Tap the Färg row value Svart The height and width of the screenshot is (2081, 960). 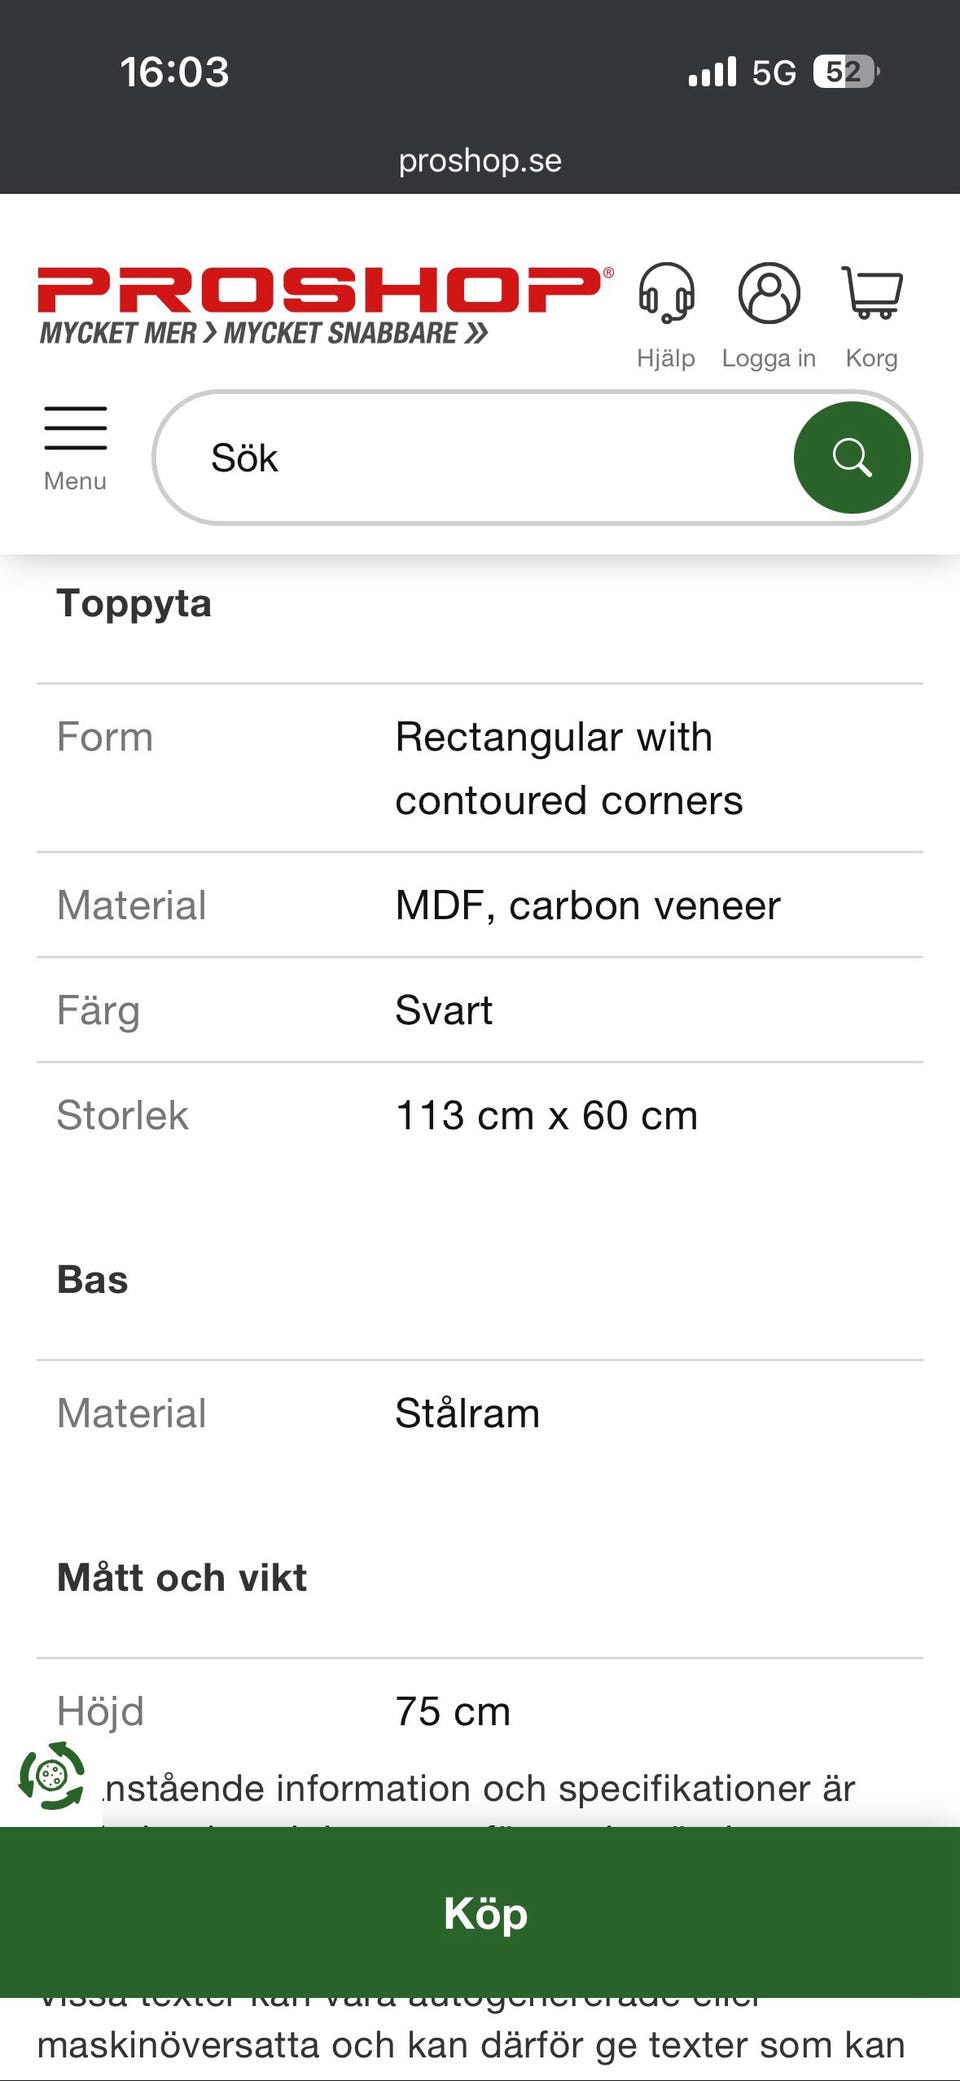tap(444, 1011)
